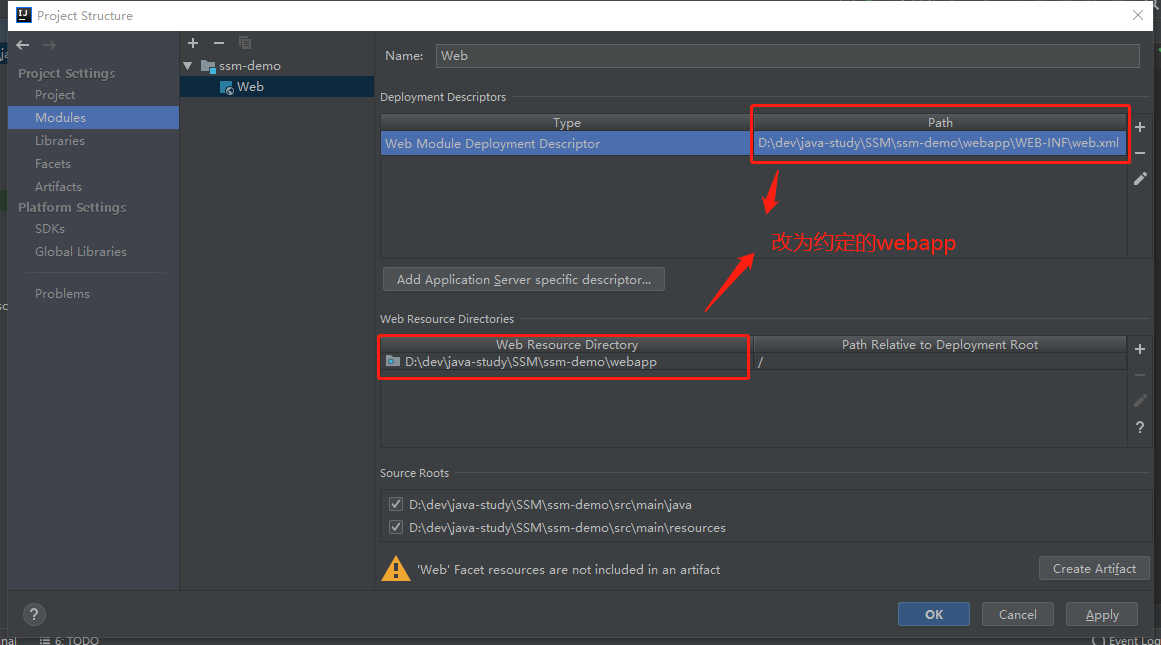Viewport: 1161px width, 645px height.
Task: Open the Problems section
Action: (62, 294)
